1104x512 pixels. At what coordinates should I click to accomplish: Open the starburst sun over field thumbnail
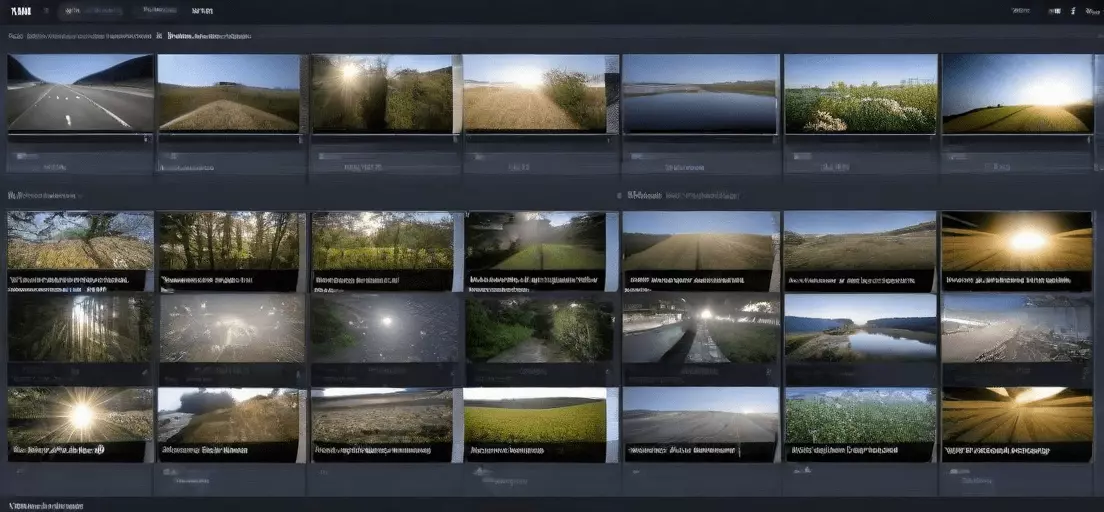(80, 415)
